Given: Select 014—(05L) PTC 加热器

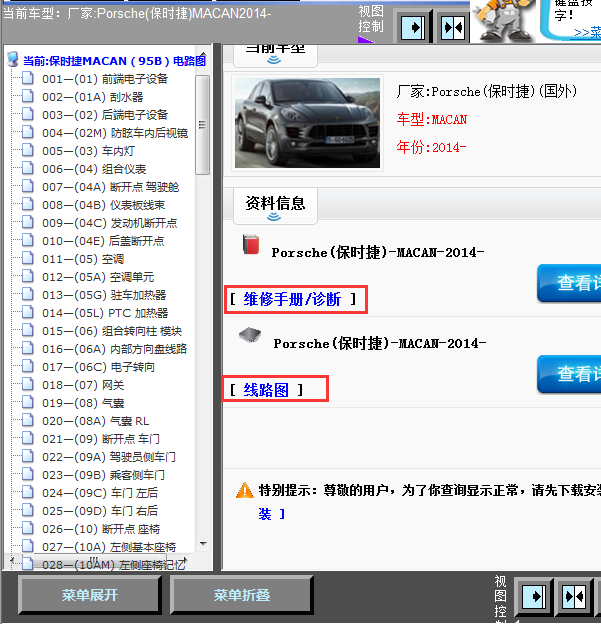Looking at the screenshot, I should coord(105,313).
